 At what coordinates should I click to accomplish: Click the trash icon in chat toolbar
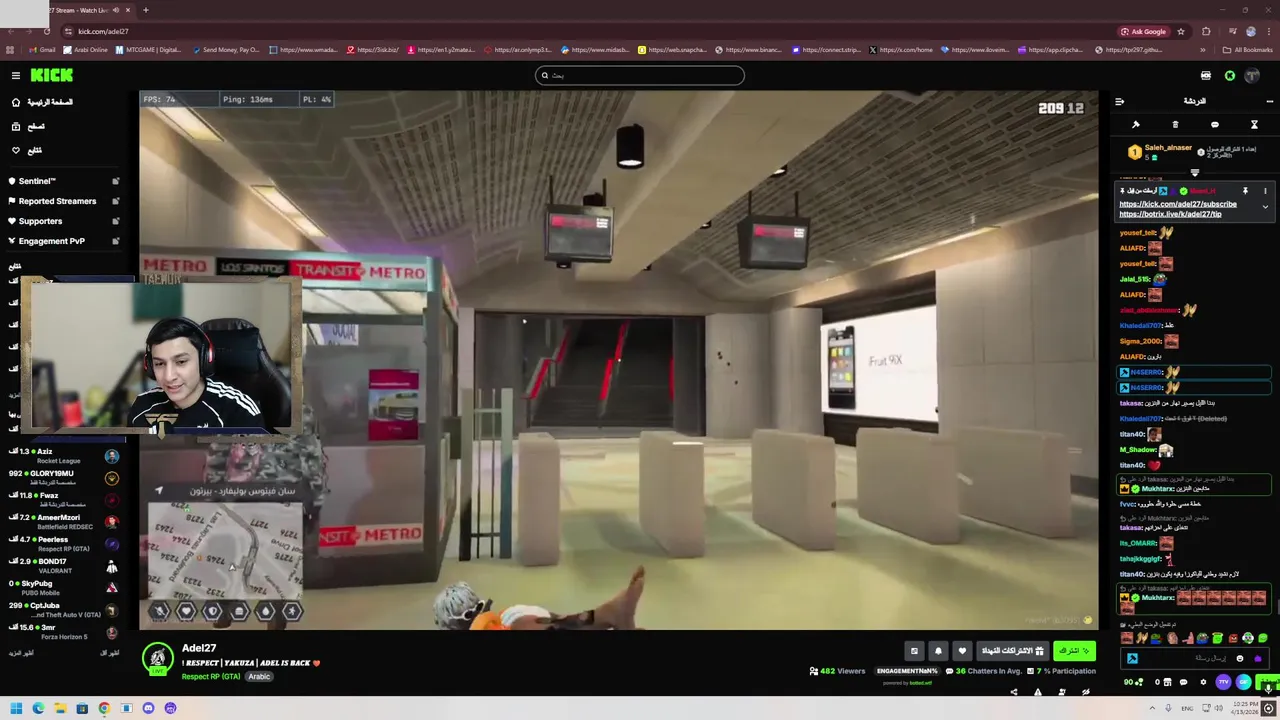point(1175,125)
